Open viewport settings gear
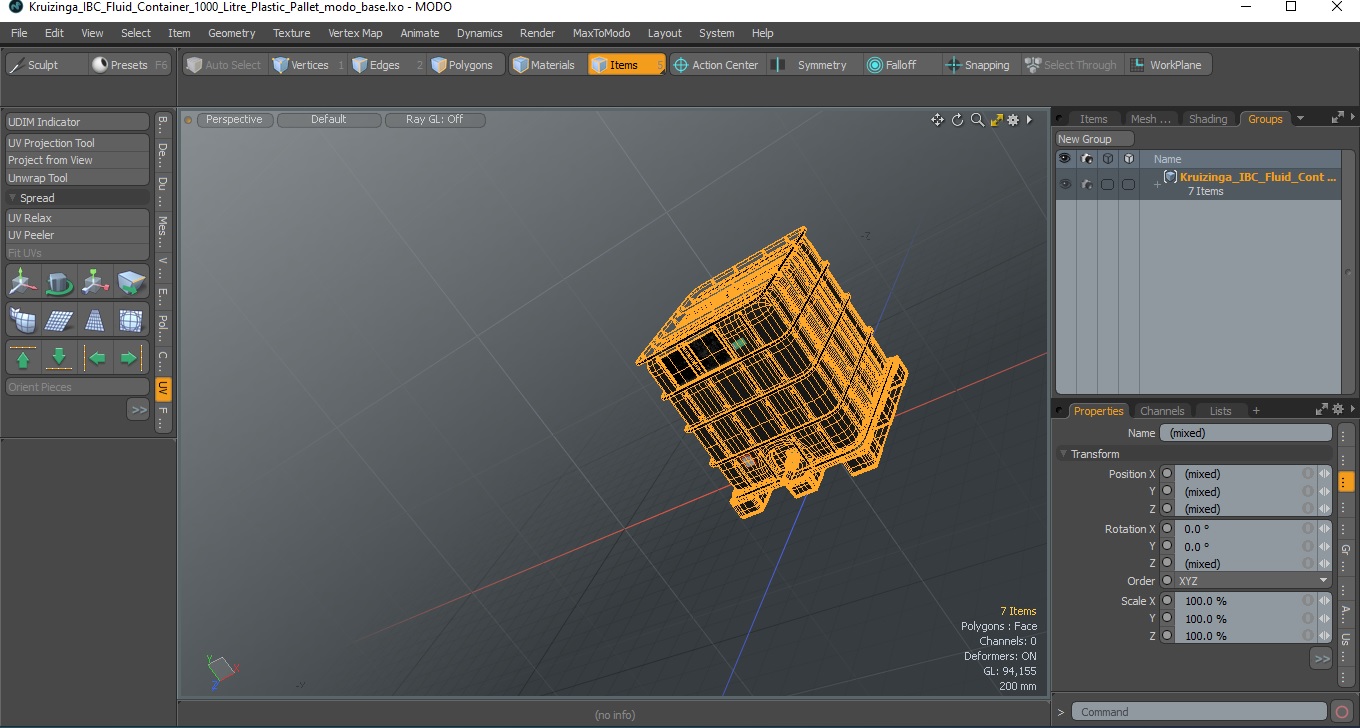The height and width of the screenshot is (728, 1360). pyautogui.click(x=1013, y=120)
